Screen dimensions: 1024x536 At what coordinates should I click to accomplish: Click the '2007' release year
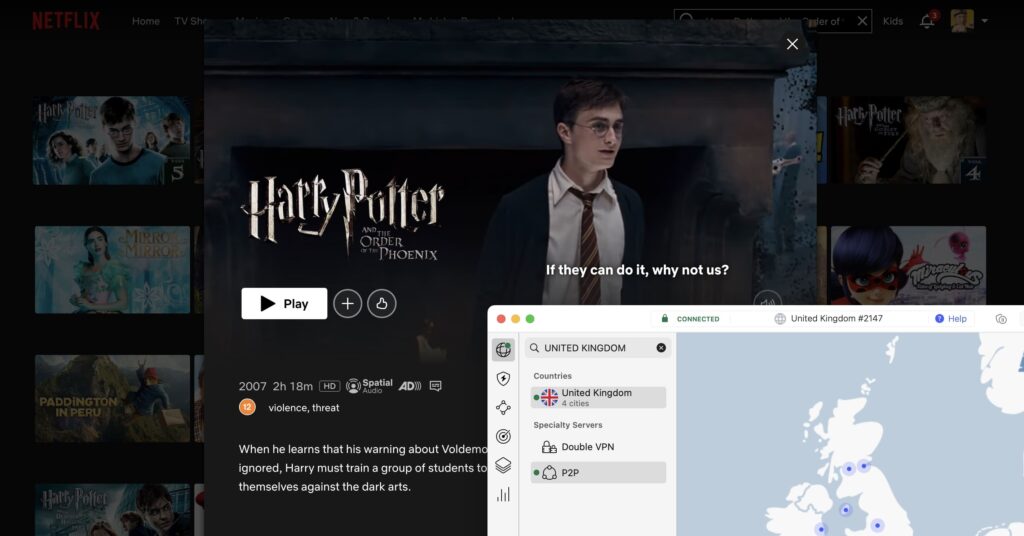pyautogui.click(x=252, y=386)
